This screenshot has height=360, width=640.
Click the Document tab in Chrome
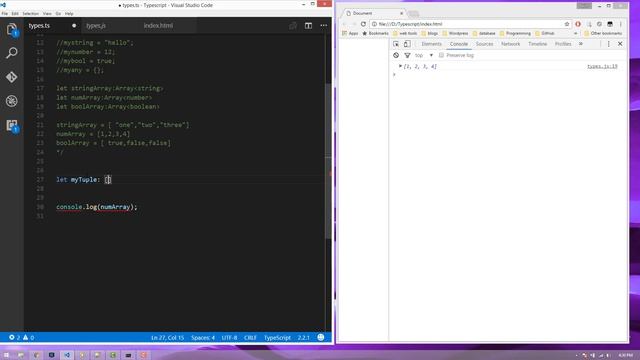point(373,13)
